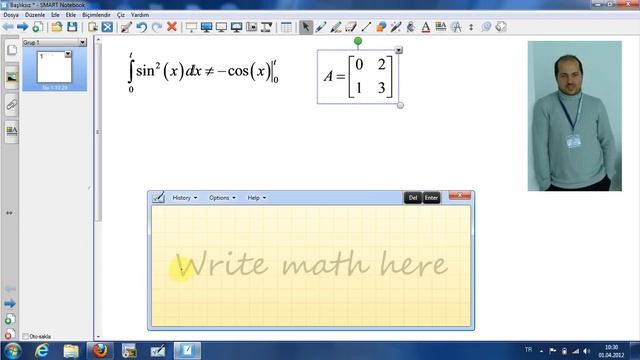Click the Enter button in math panel
Screen dimensions: 640x360
(x=431, y=198)
